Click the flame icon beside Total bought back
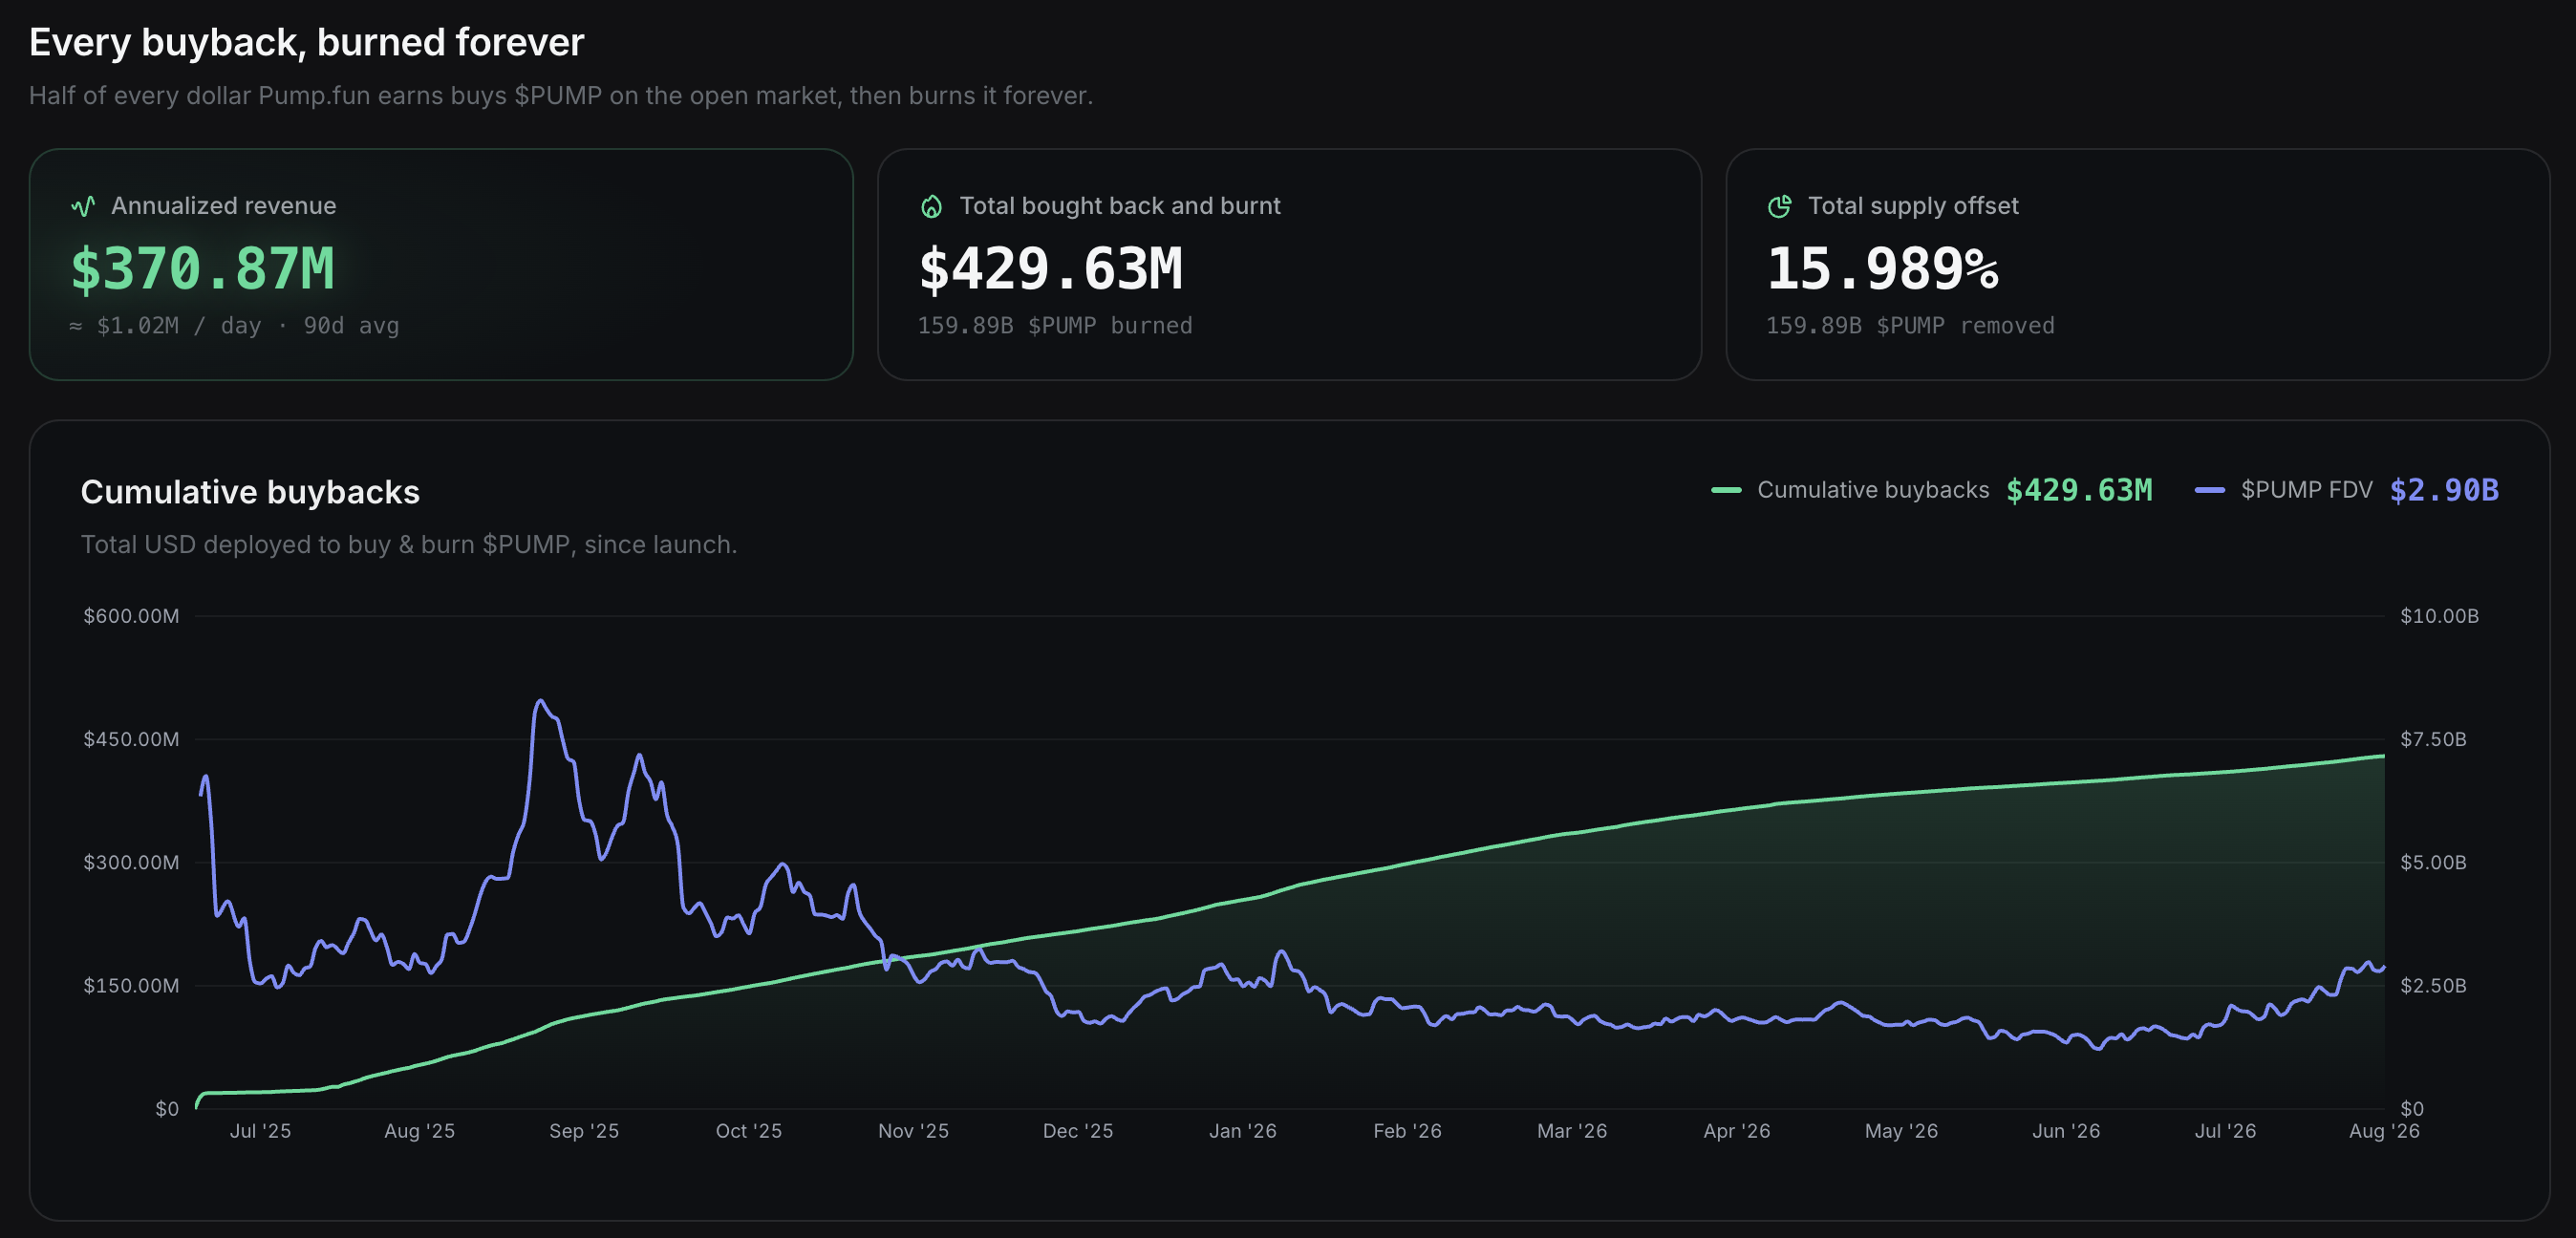This screenshot has height=1238, width=2576. (x=931, y=206)
